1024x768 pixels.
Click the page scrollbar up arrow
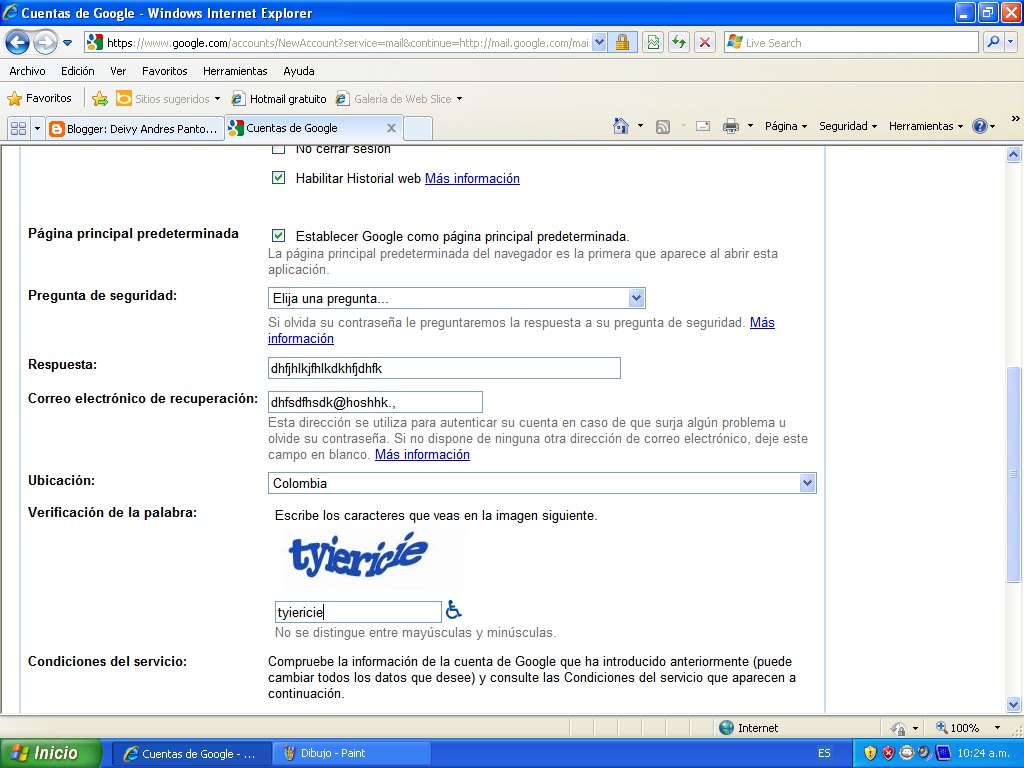(1014, 155)
